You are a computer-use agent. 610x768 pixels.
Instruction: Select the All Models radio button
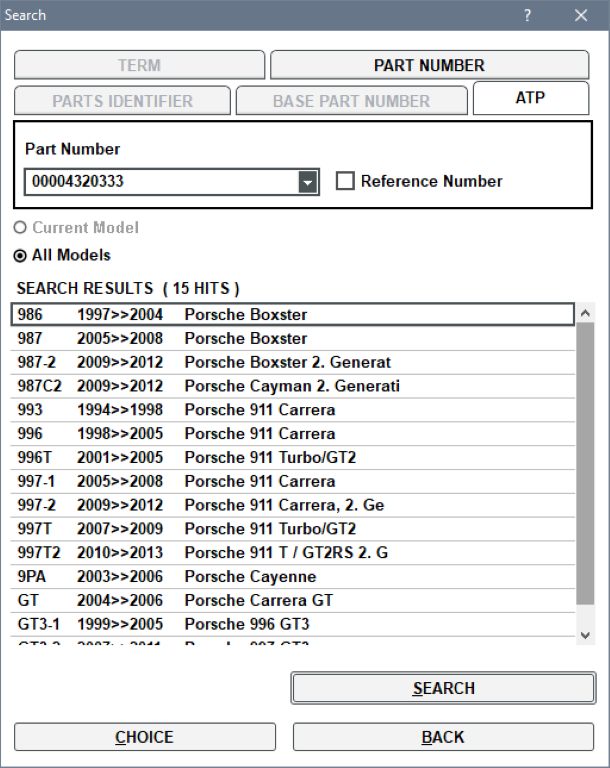(x=20, y=256)
